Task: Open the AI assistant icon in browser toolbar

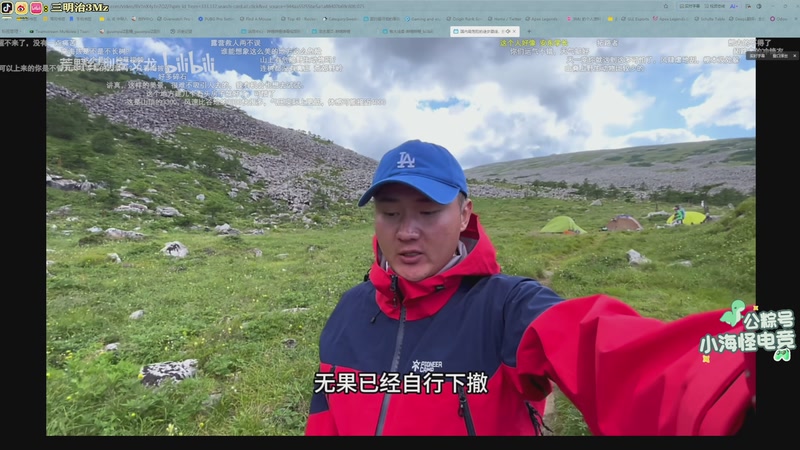Action: (x=734, y=6)
